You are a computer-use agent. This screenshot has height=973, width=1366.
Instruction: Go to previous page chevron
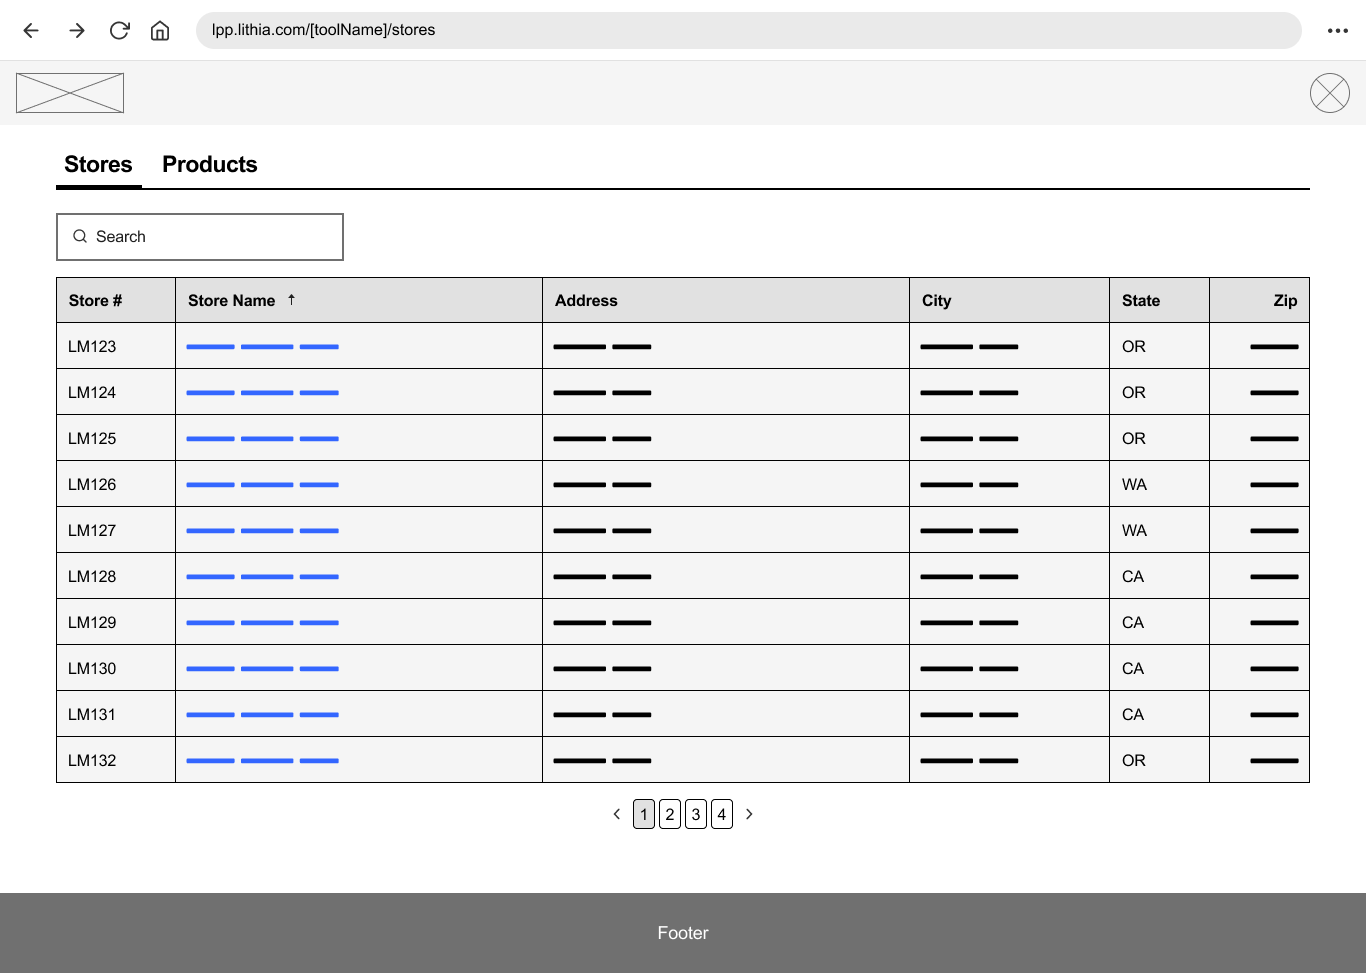coord(617,814)
